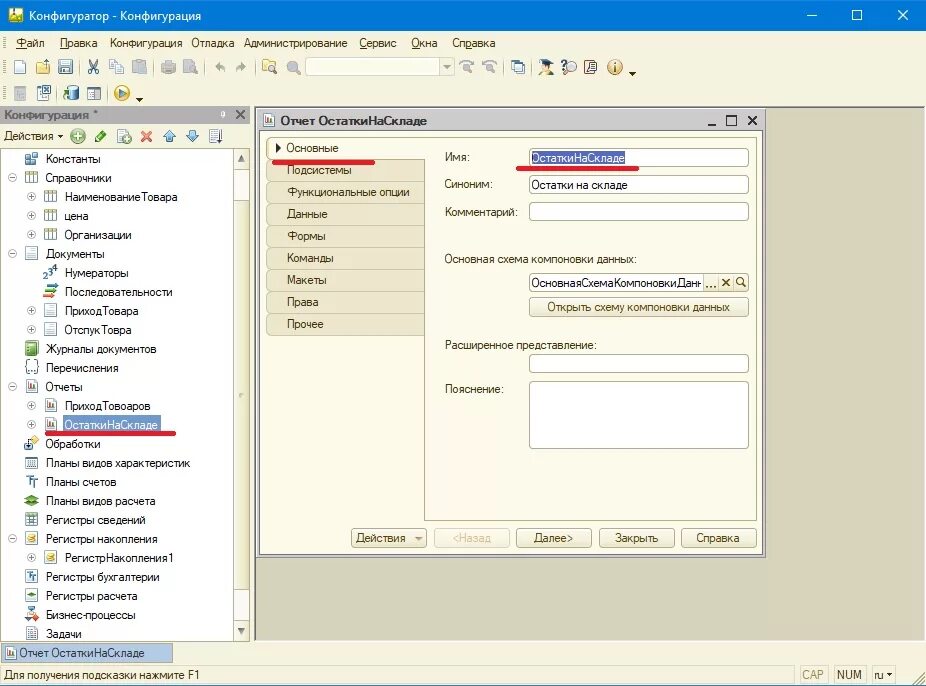Open the Syntax helper icon
The width and height of the screenshot is (926, 686).
pos(545,67)
